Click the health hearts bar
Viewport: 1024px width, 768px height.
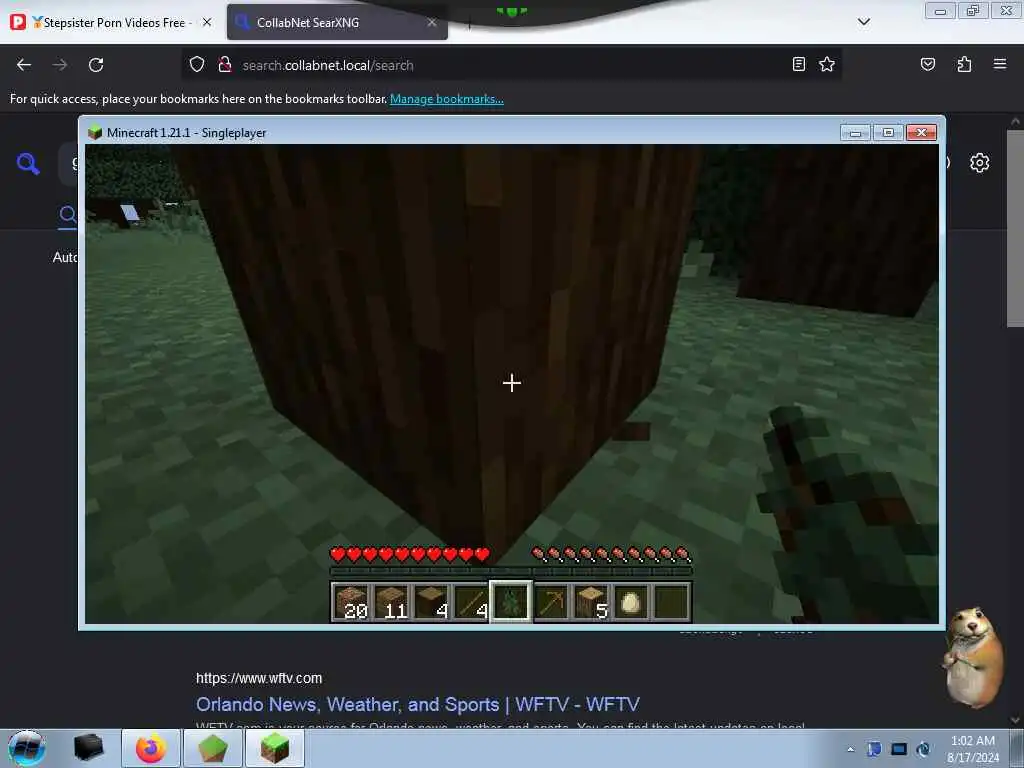pos(410,554)
